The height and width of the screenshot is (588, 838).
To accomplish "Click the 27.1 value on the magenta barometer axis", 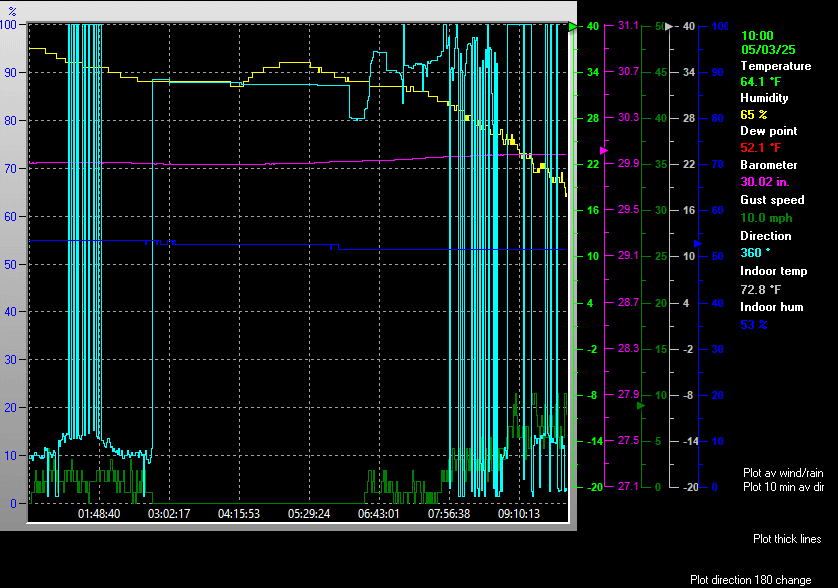I will click(628, 486).
